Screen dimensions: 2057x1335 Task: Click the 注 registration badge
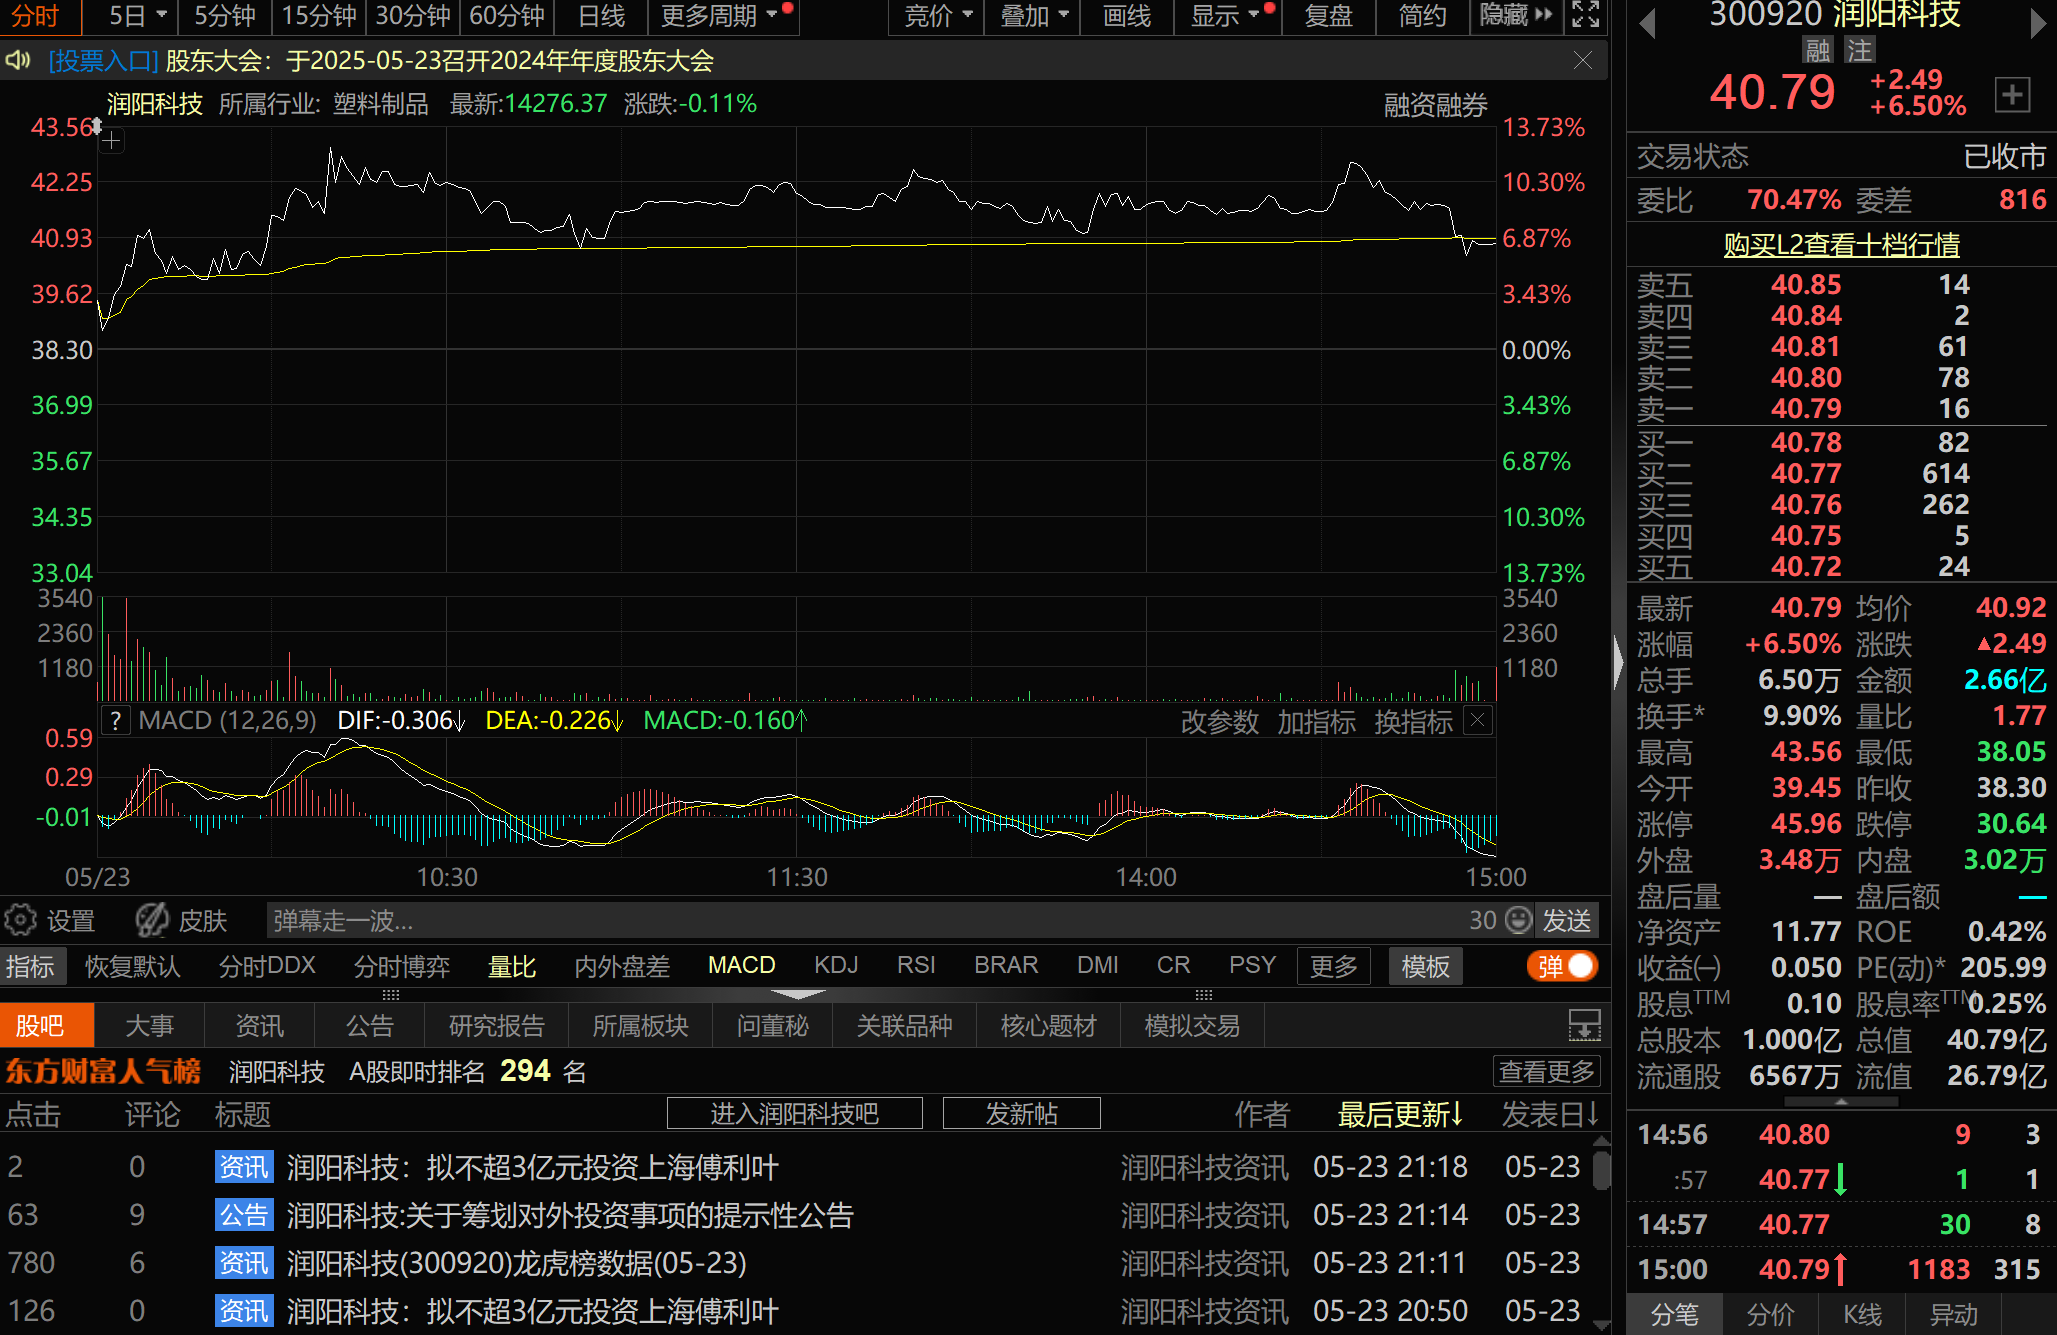click(1860, 50)
